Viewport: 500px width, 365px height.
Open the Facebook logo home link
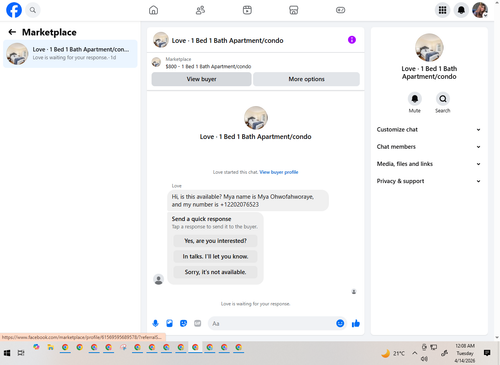click(14, 10)
